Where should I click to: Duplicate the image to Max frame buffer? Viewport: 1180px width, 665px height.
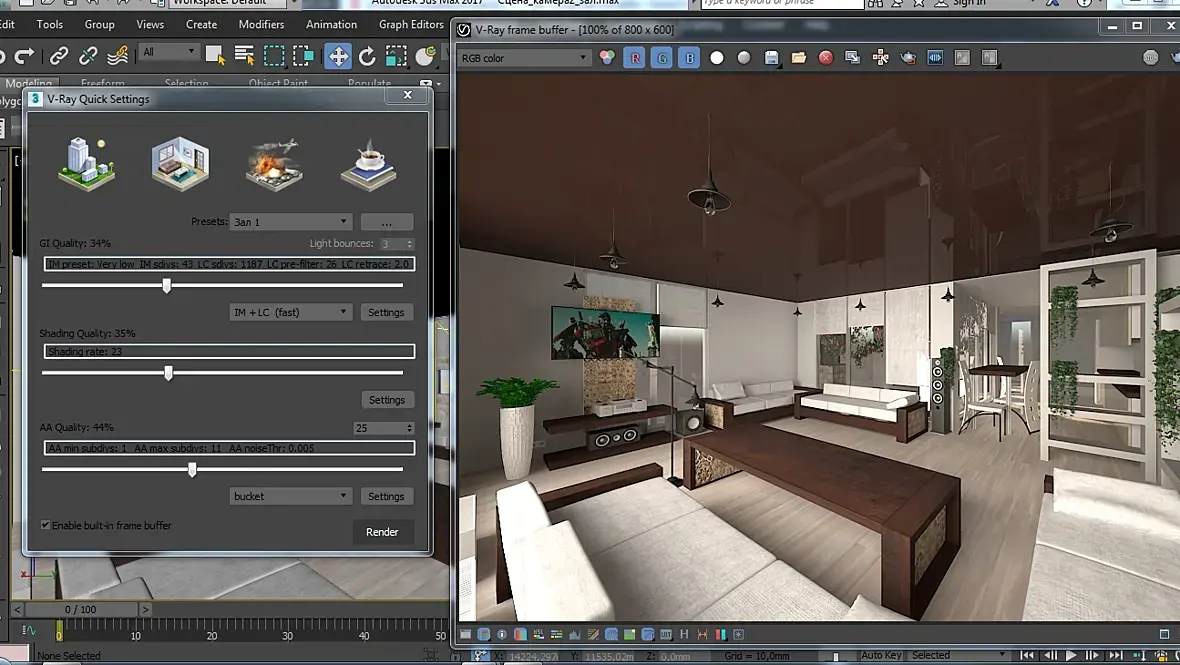click(x=853, y=58)
